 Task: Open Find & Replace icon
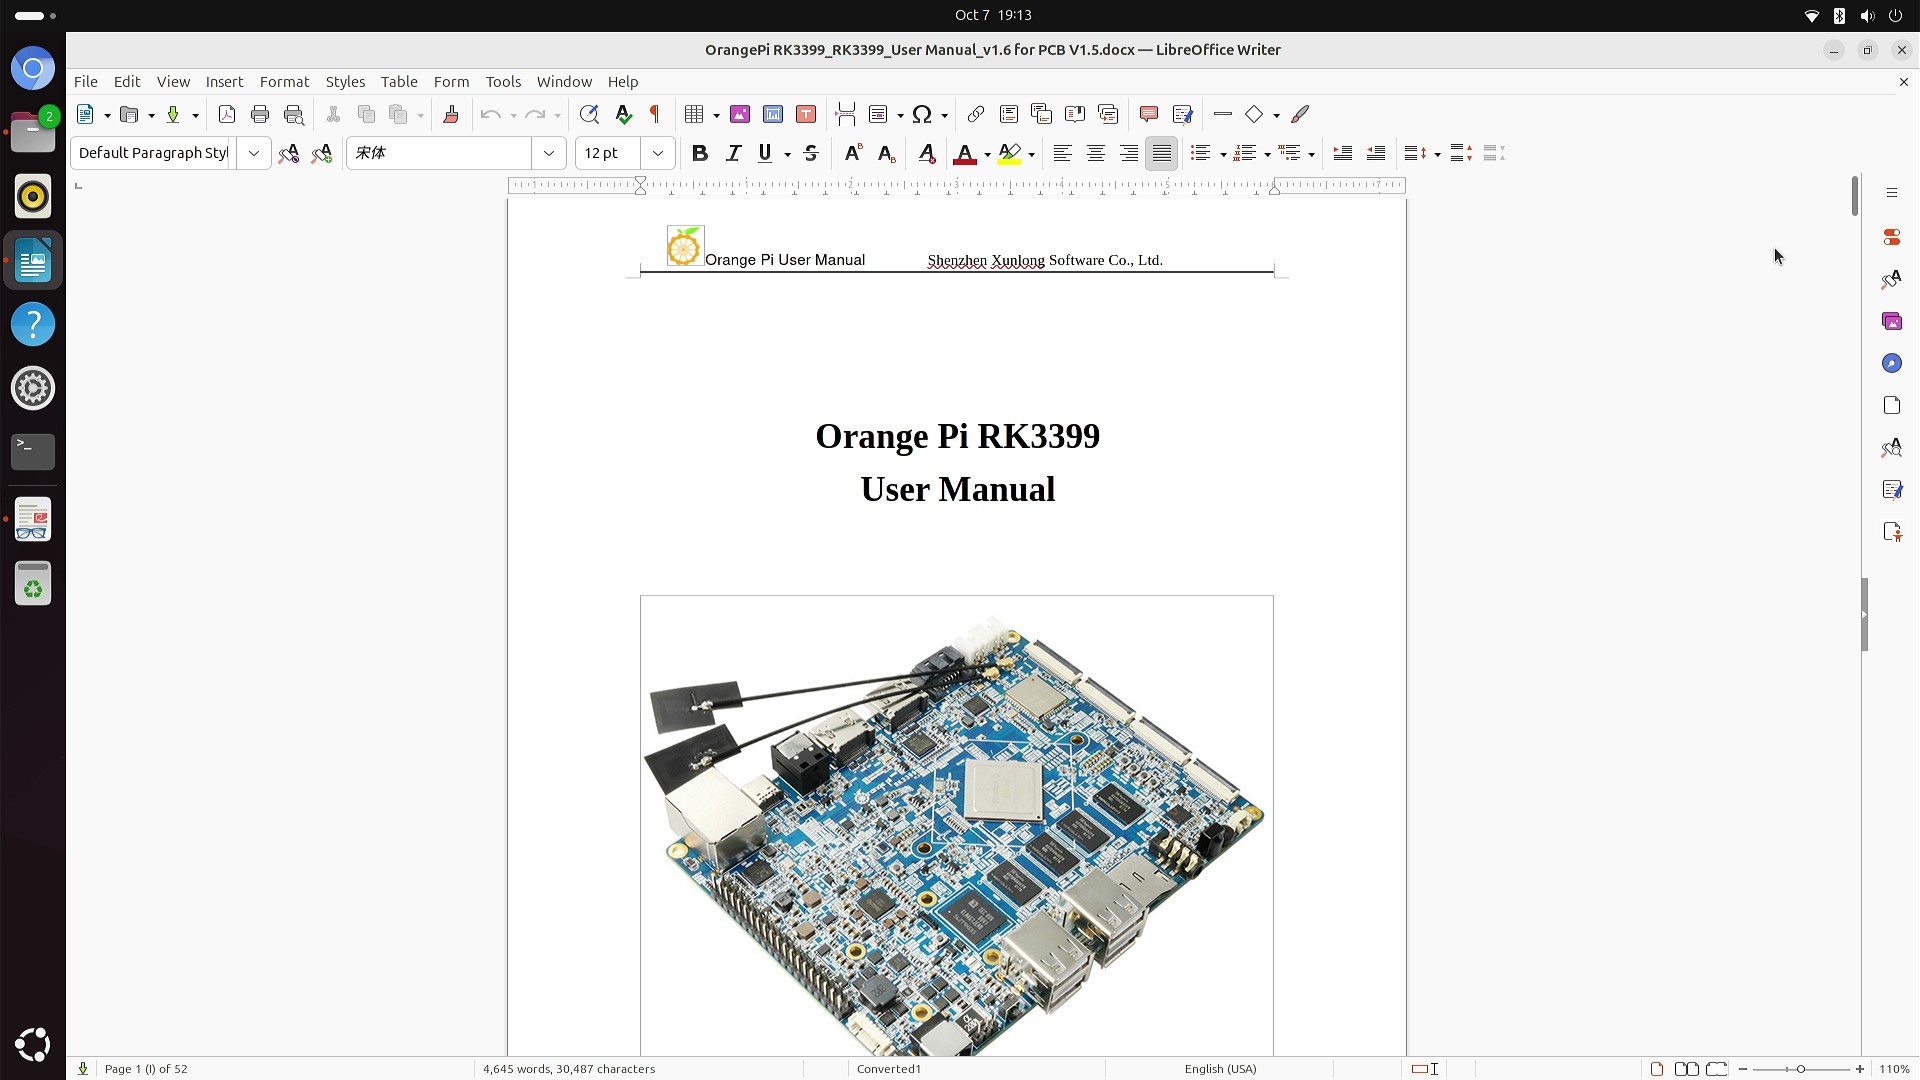tap(590, 114)
